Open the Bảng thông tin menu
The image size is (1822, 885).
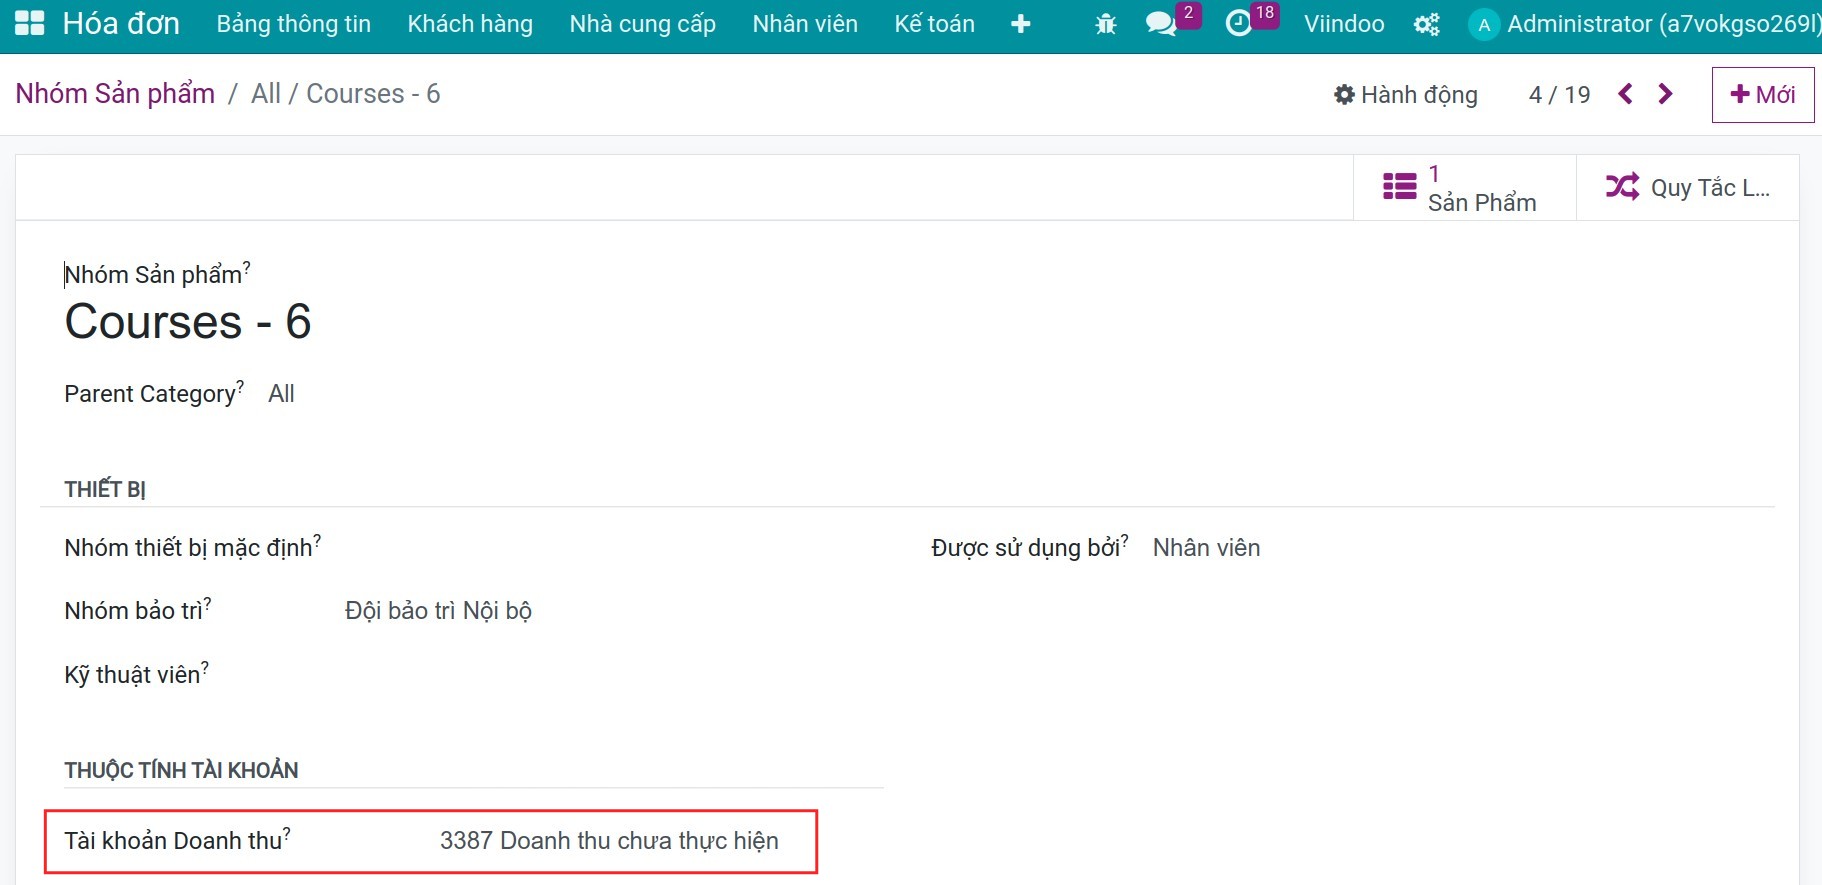(x=294, y=24)
